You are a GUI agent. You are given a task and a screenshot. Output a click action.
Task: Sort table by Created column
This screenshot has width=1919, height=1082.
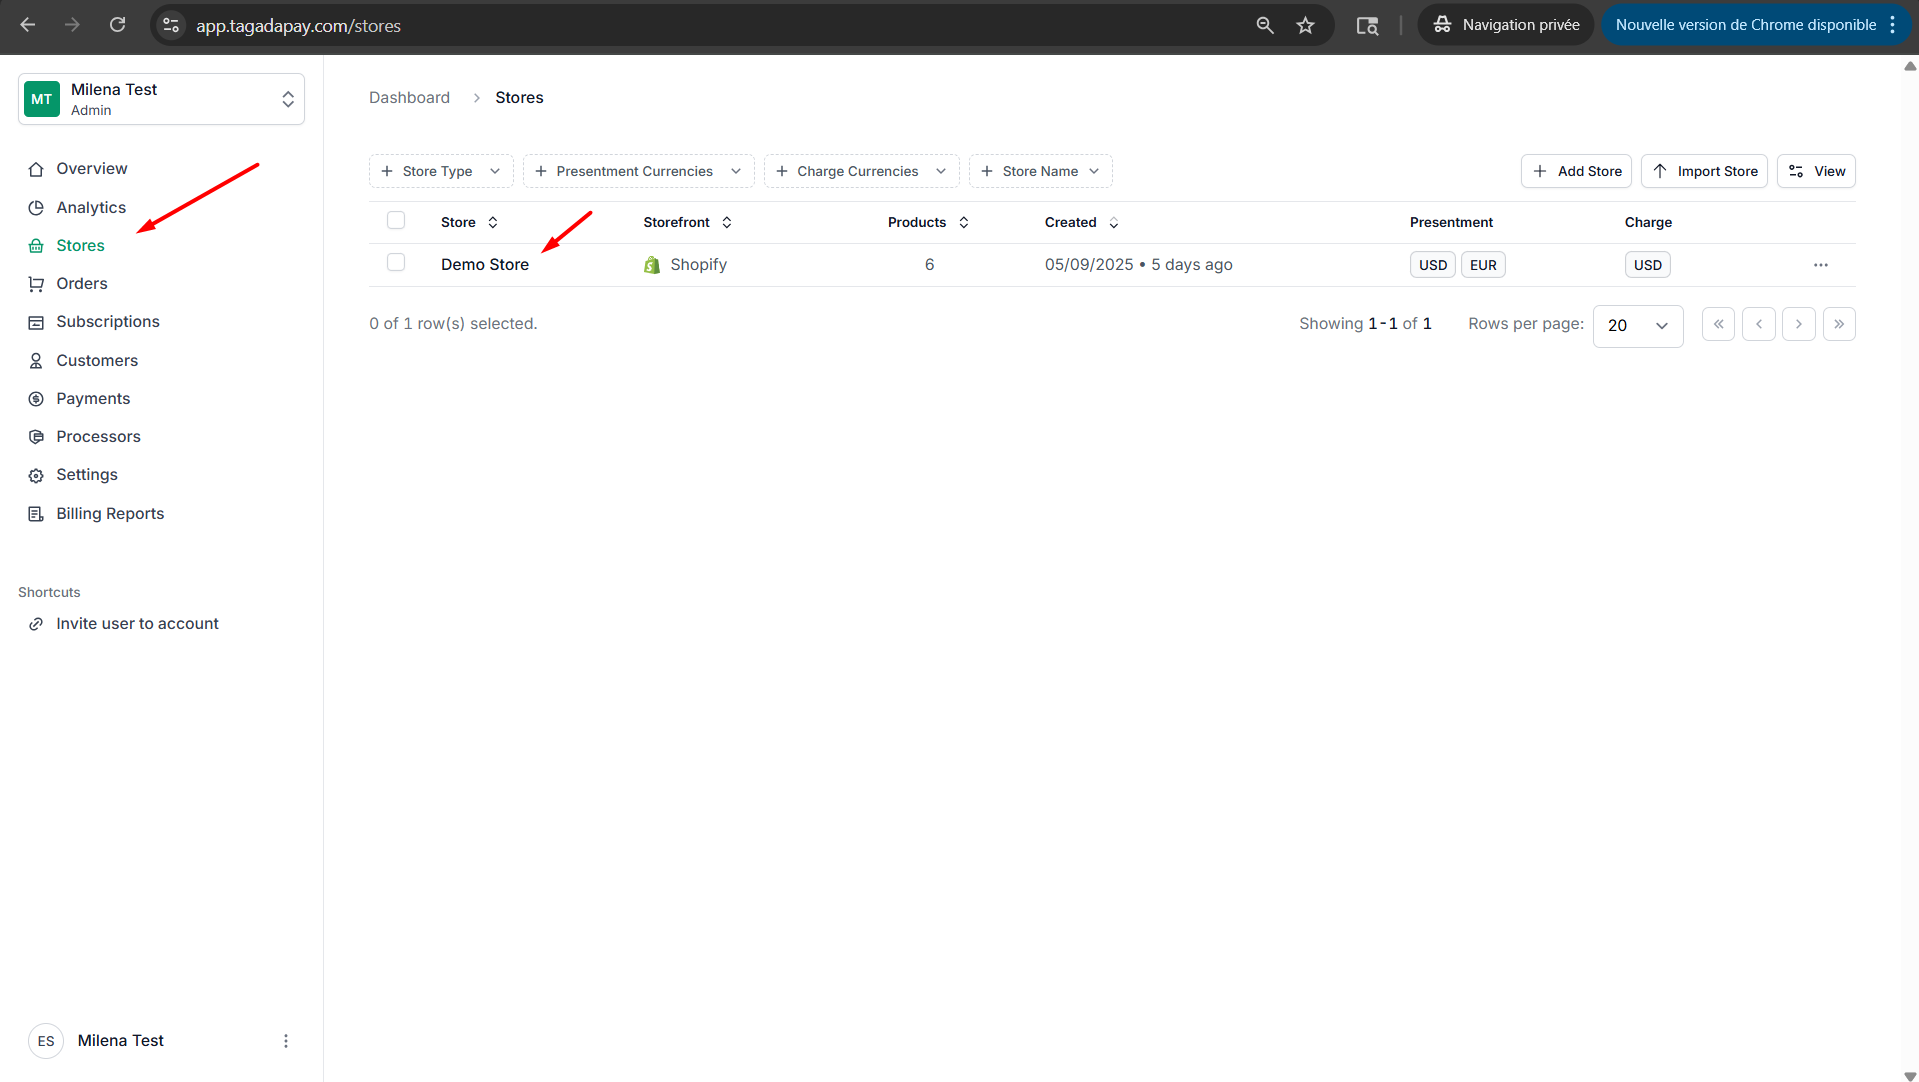coord(1082,222)
